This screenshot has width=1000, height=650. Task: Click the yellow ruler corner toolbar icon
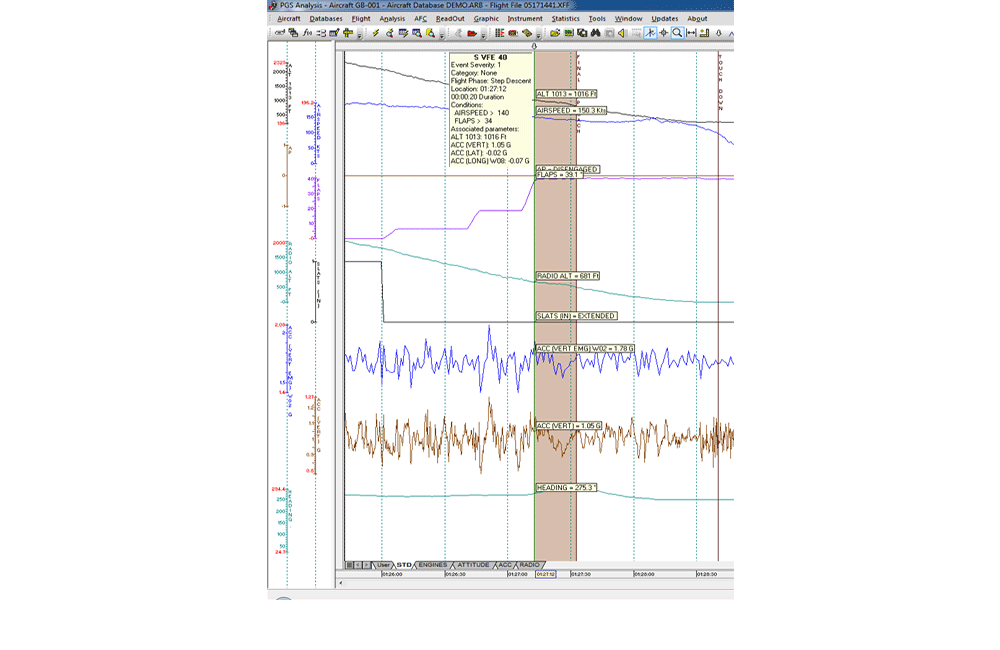click(x=705, y=33)
